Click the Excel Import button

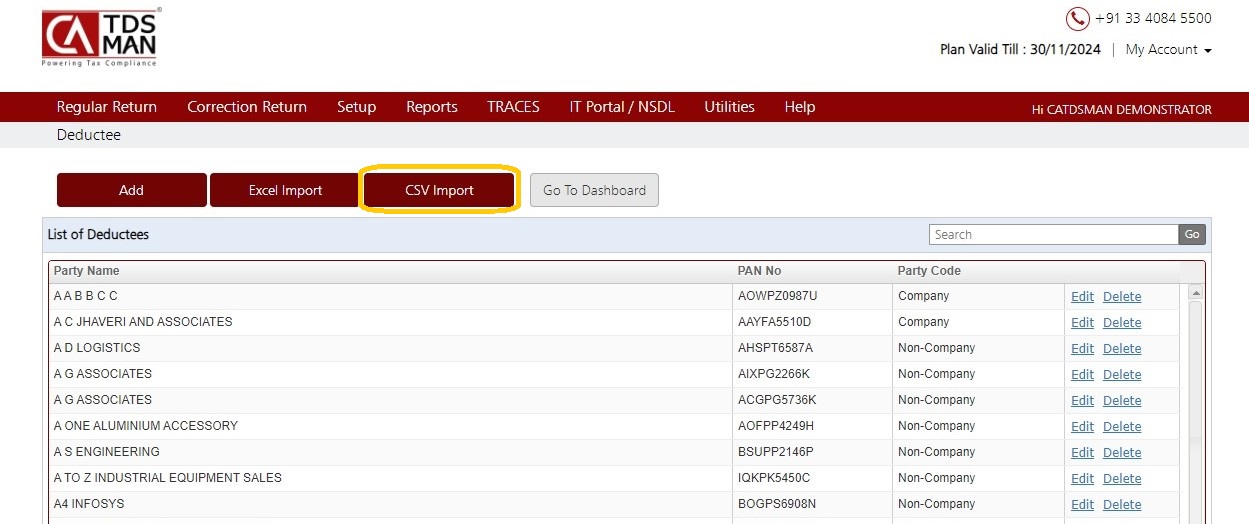point(285,190)
